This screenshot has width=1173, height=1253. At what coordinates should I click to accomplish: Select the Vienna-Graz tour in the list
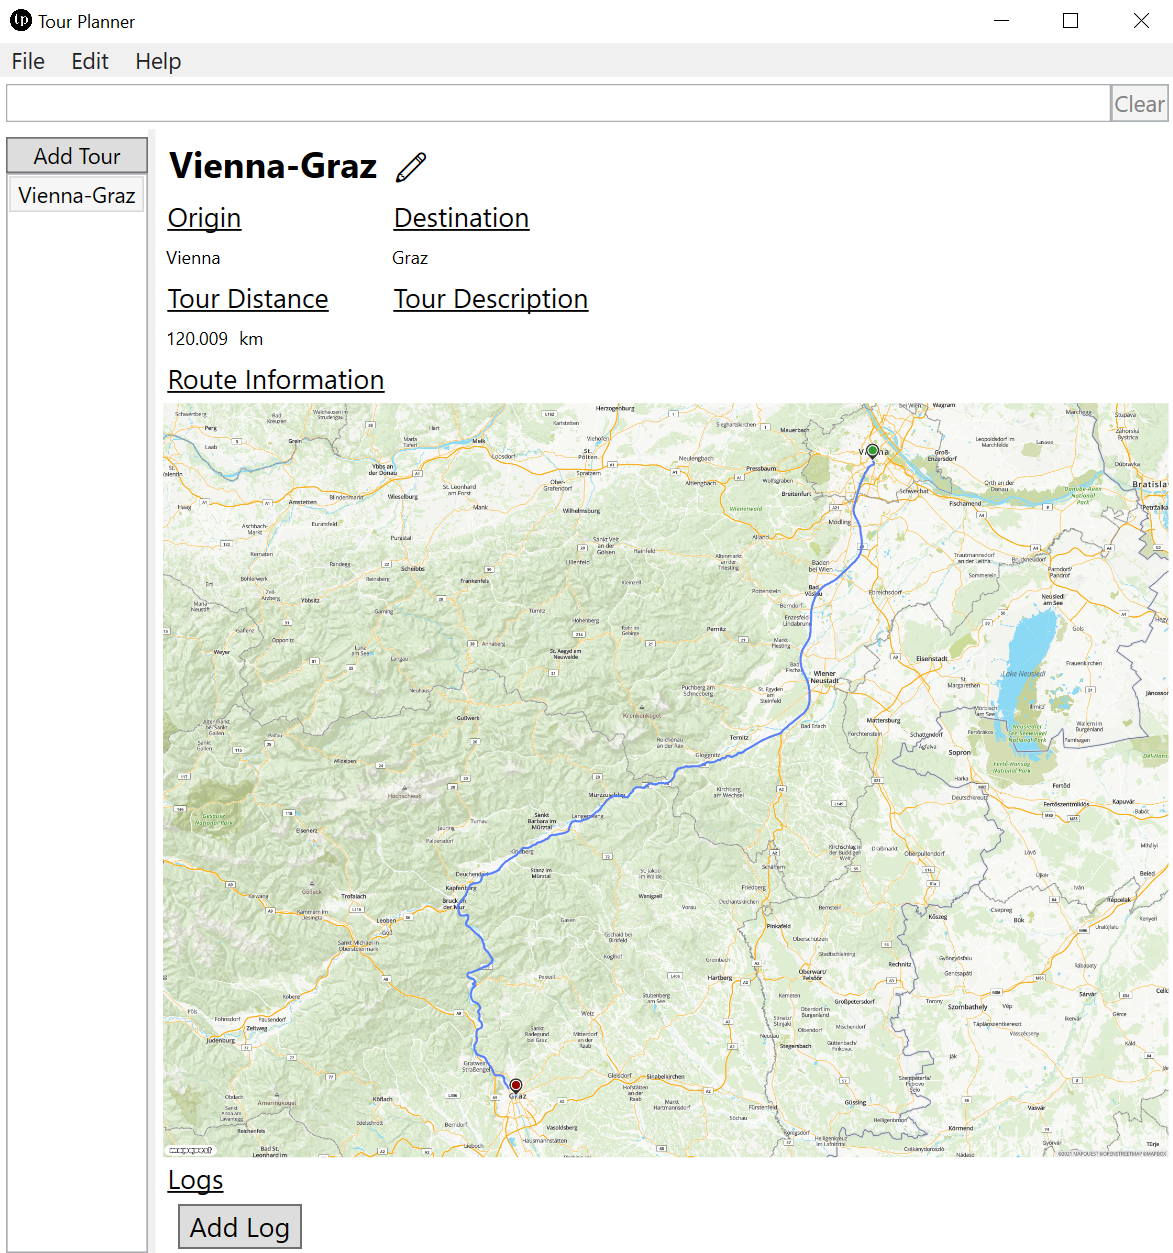[77, 195]
